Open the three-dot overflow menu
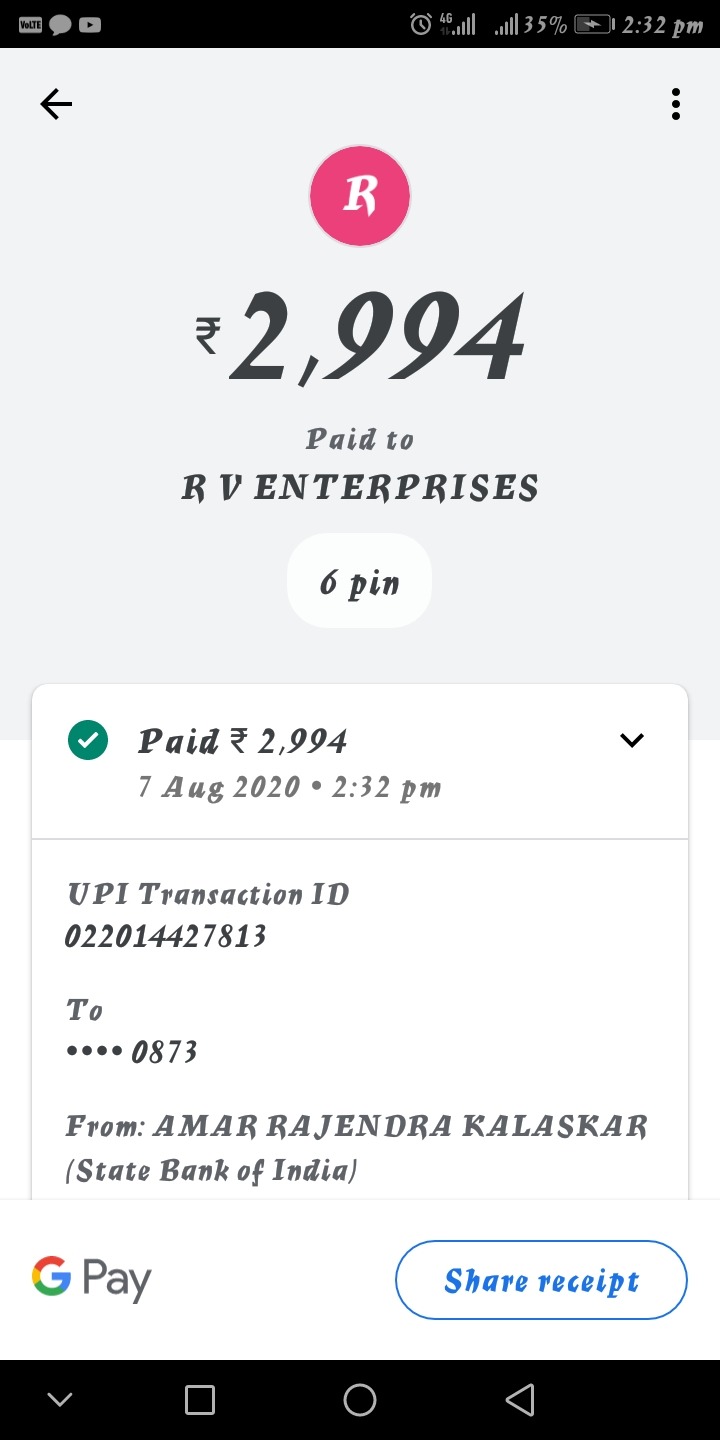 [676, 104]
